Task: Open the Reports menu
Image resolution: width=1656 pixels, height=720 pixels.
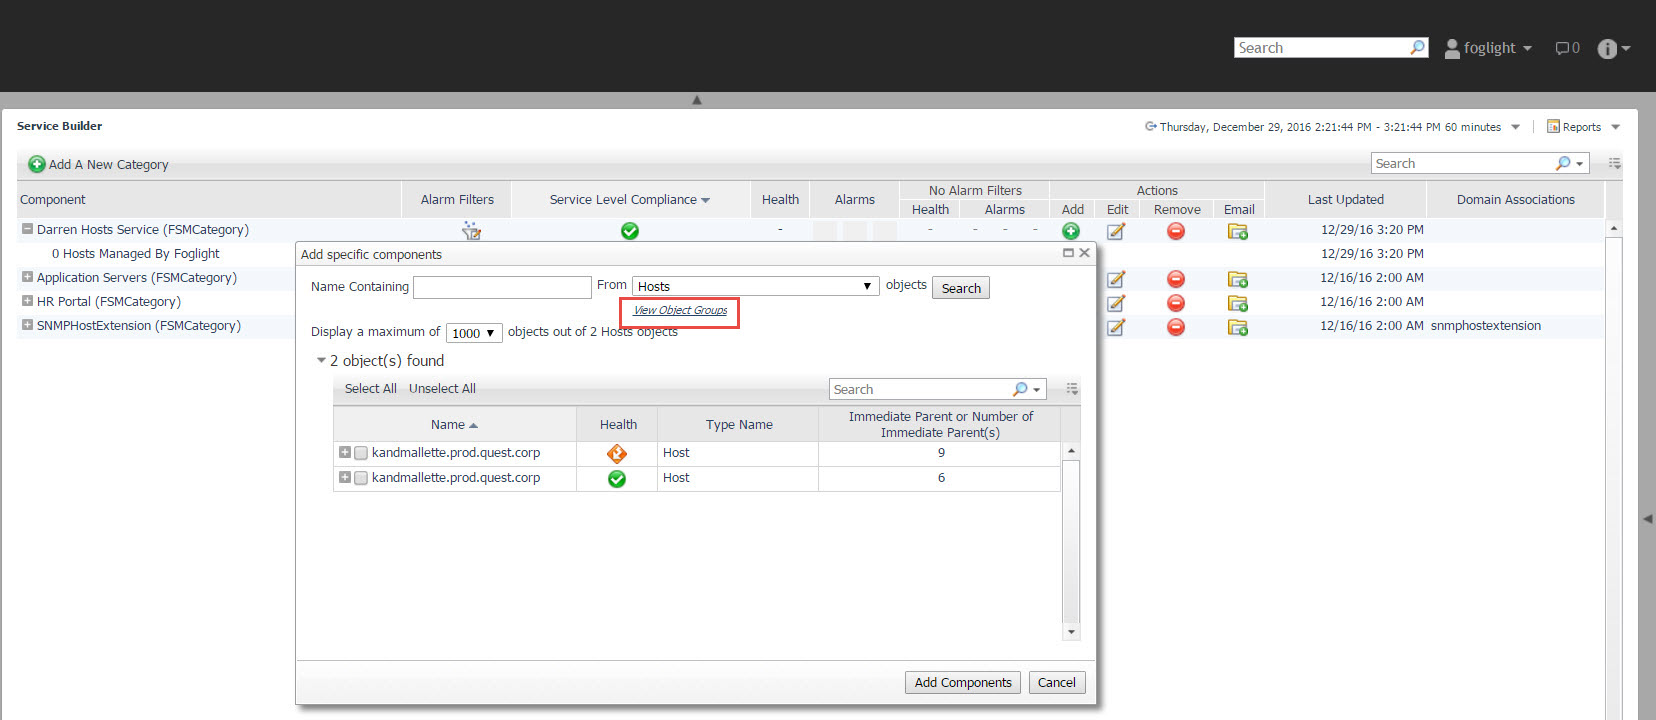Action: point(1583,127)
